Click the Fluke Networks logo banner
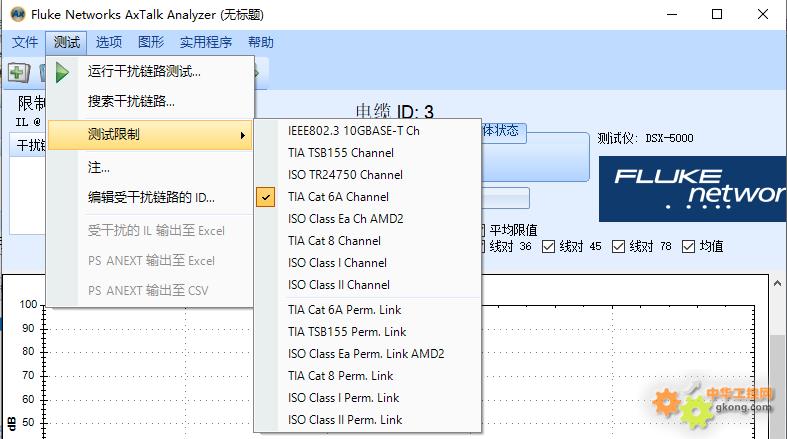Image resolution: width=787 pixels, height=439 pixels. pos(692,188)
